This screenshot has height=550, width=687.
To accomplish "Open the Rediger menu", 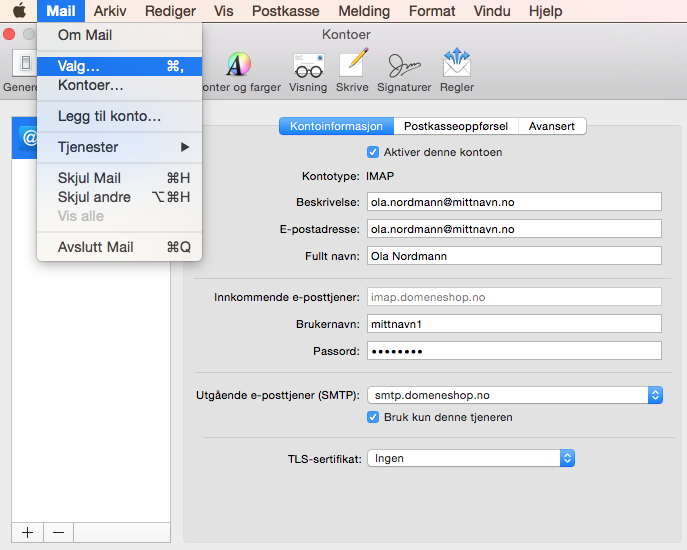I will pyautogui.click(x=170, y=11).
